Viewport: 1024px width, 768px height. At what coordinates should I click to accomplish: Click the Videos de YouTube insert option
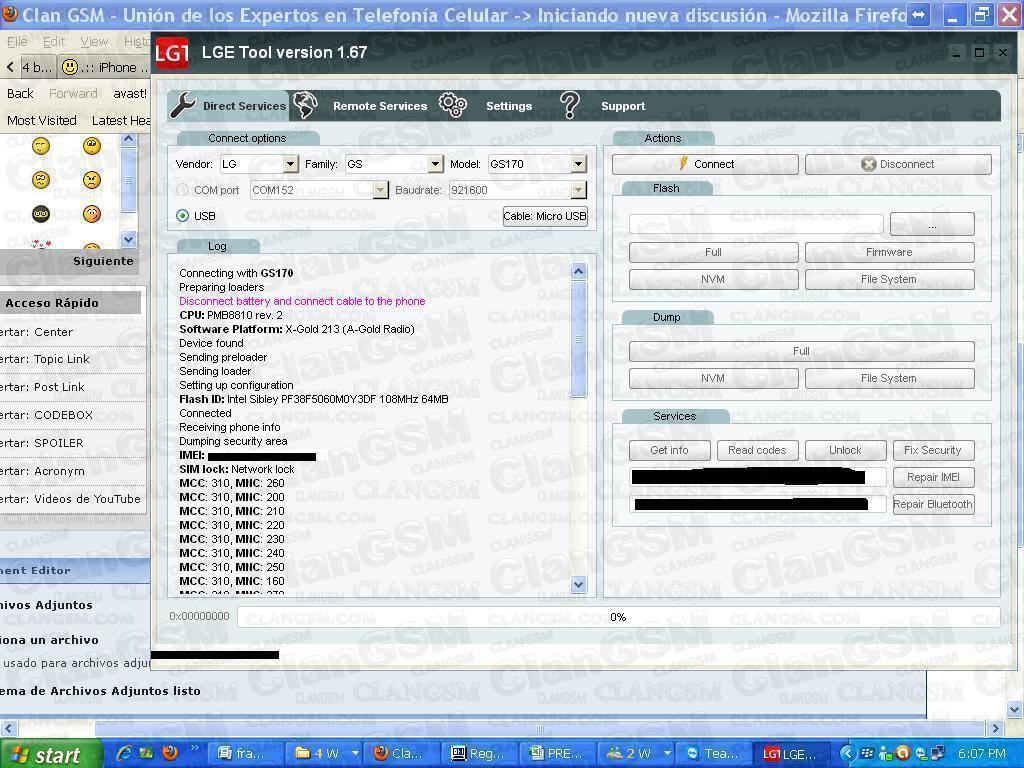tap(87, 499)
